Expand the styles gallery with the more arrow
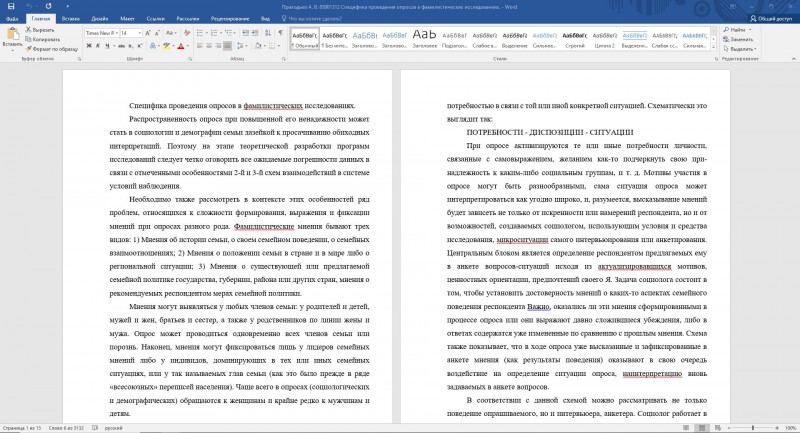 pos(713,47)
